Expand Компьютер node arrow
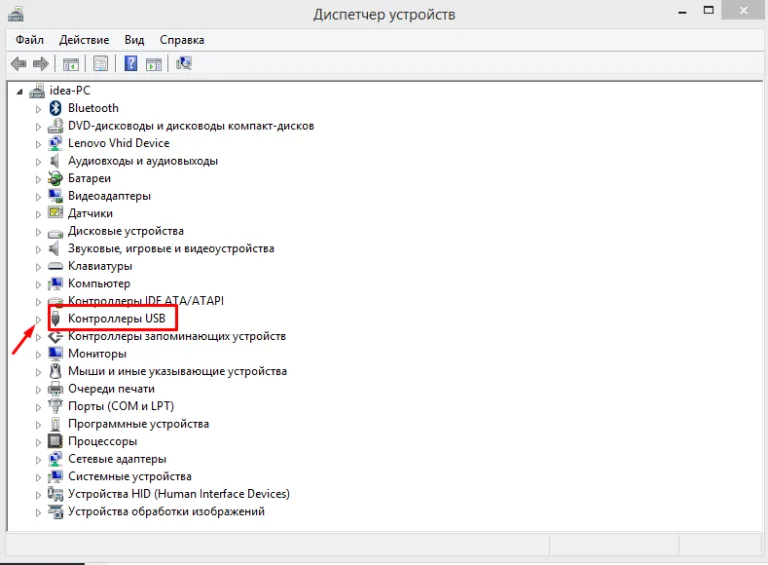 [38, 284]
